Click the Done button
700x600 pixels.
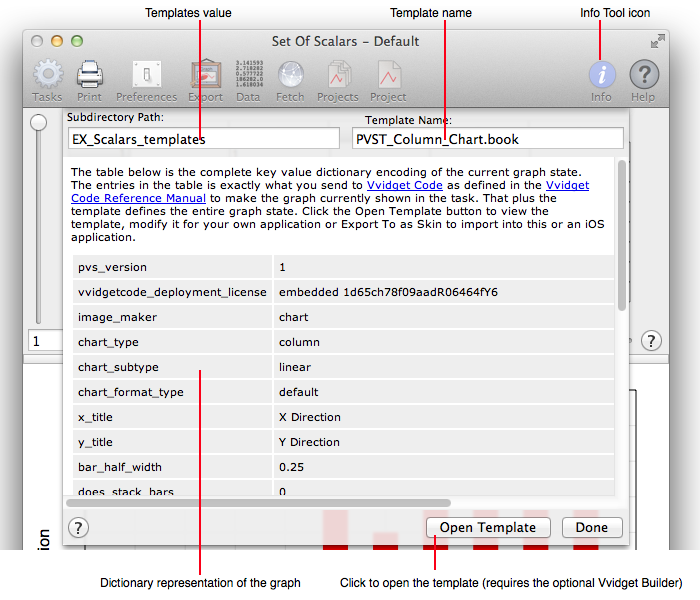(592, 528)
